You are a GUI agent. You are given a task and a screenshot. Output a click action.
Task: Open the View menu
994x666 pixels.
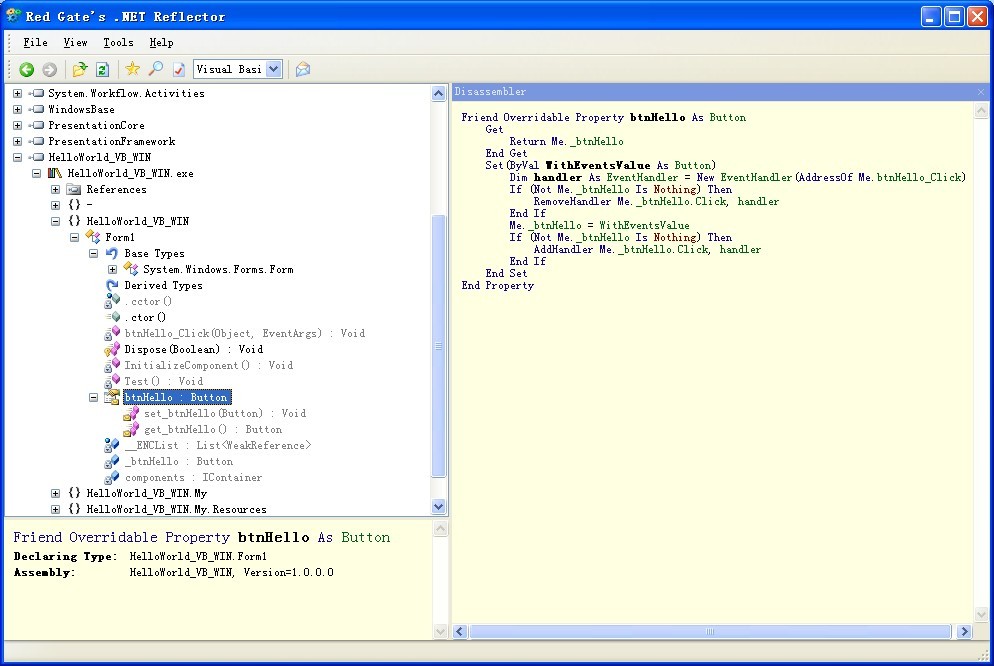click(75, 42)
